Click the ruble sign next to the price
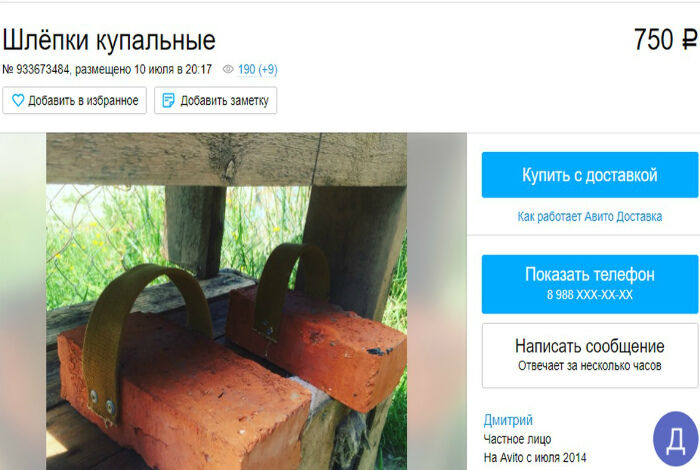This screenshot has width=700, height=470. (x=689, y=39)
